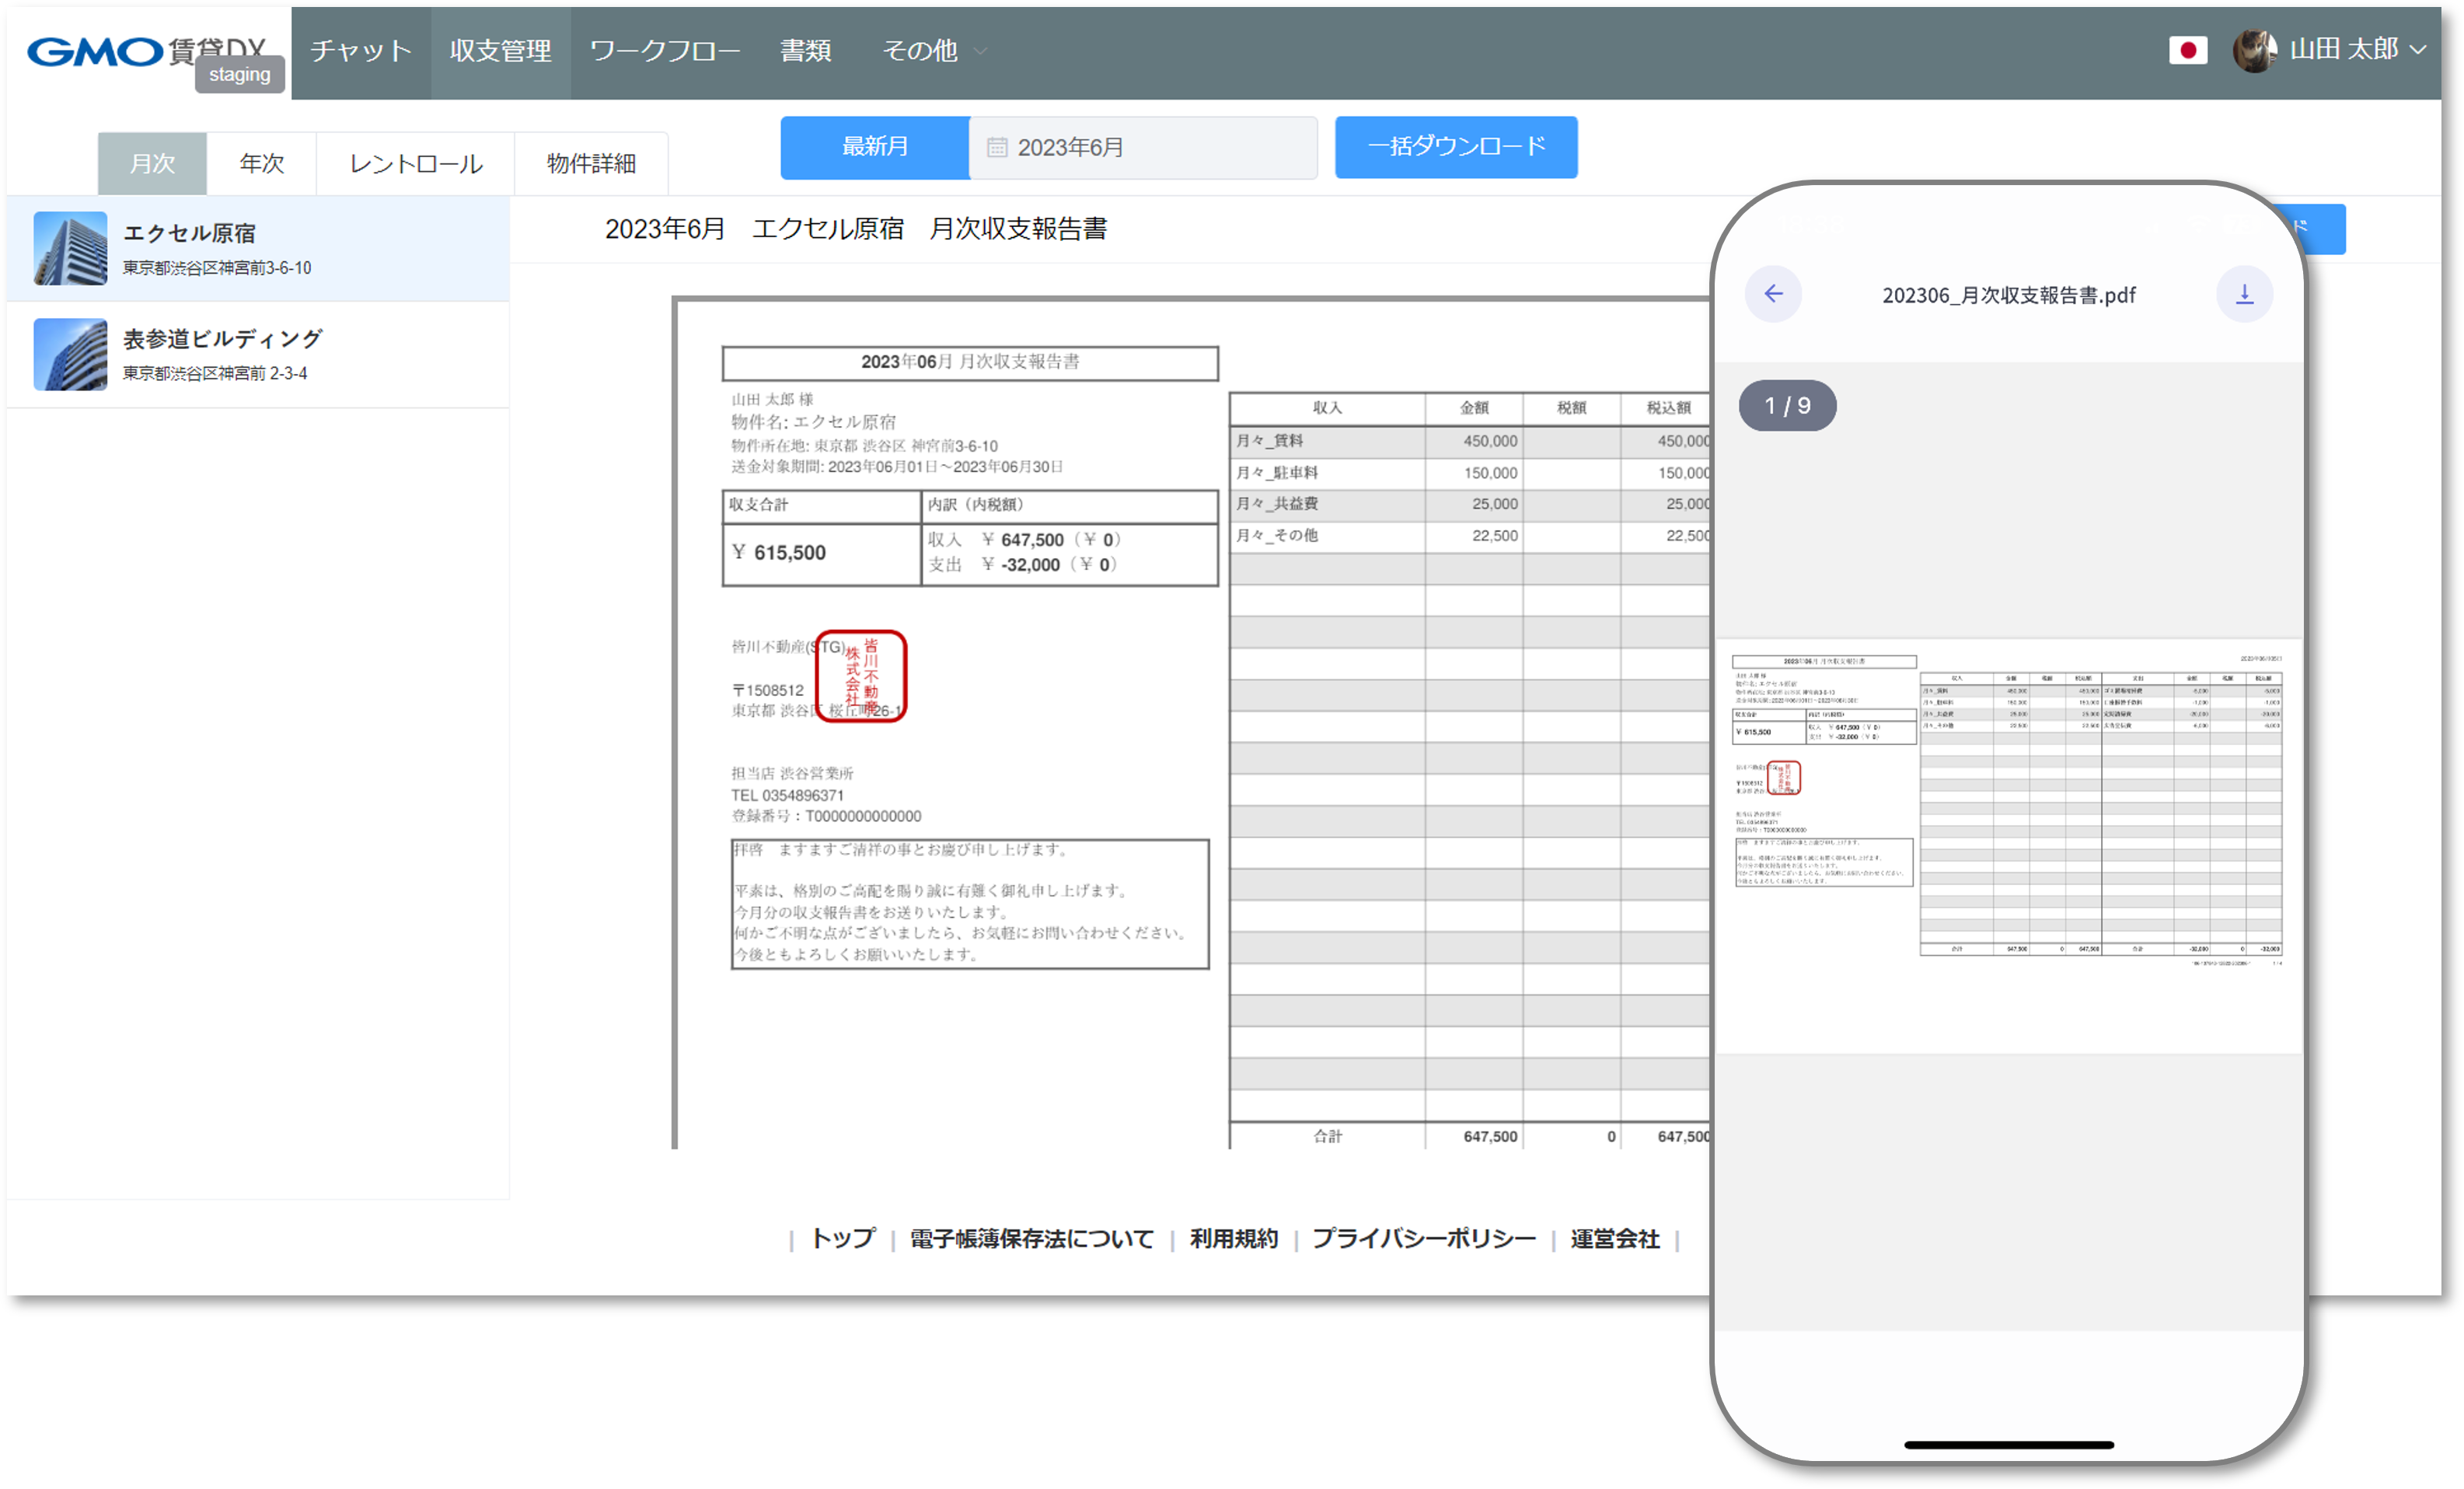Select エクセル原宿 building thumbnail

[70, 248]
